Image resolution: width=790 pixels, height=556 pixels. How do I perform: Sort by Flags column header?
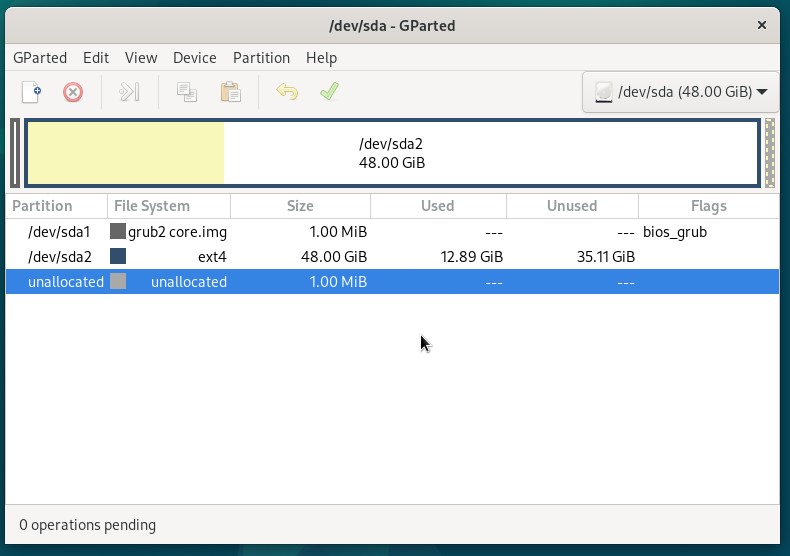coord(708,206)
